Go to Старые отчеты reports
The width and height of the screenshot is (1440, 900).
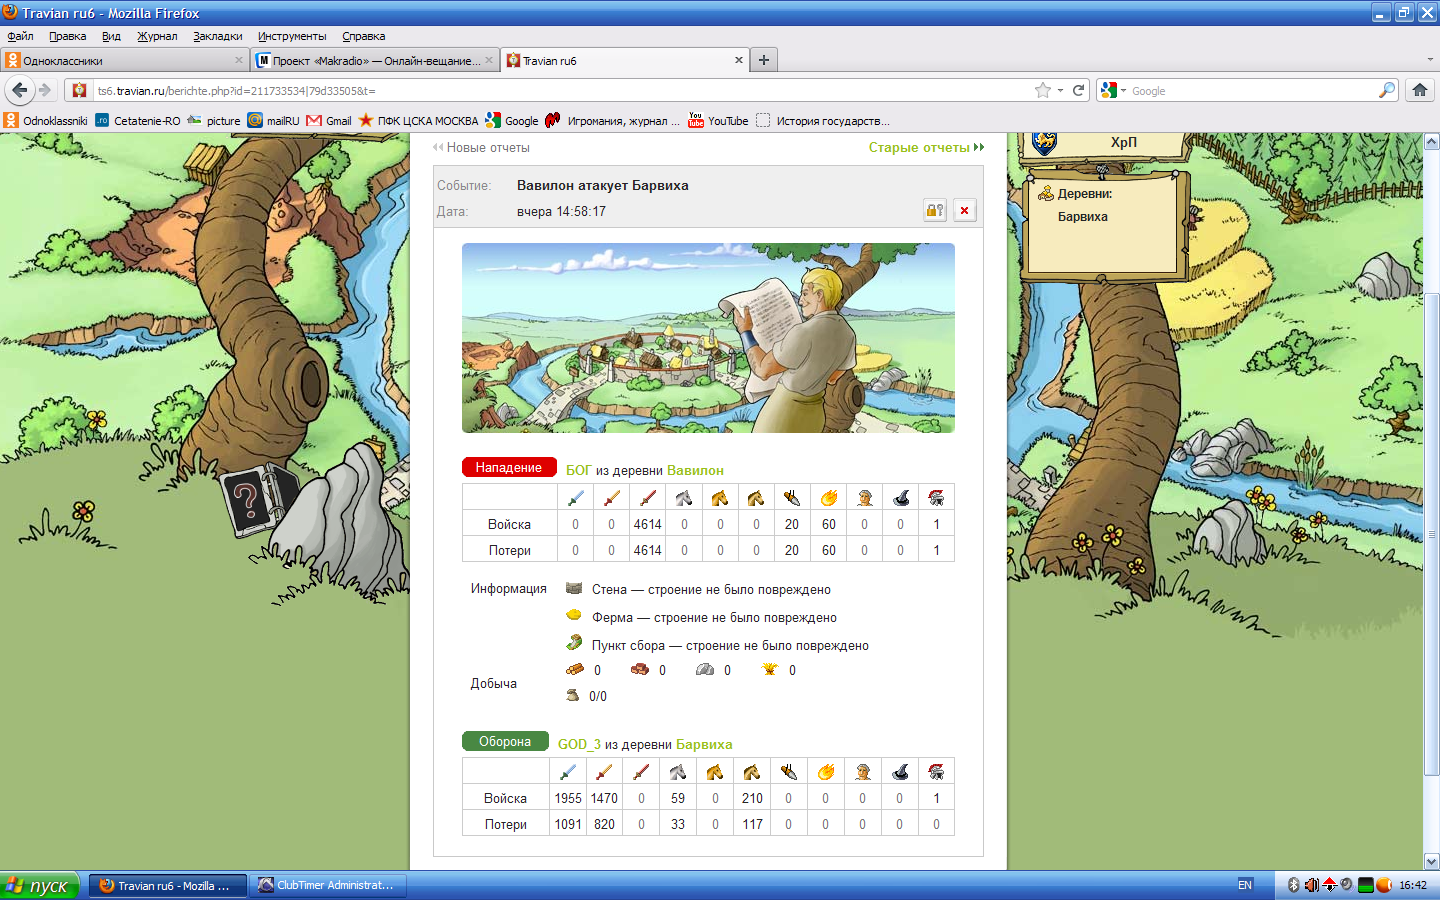[x=926, y=147]
